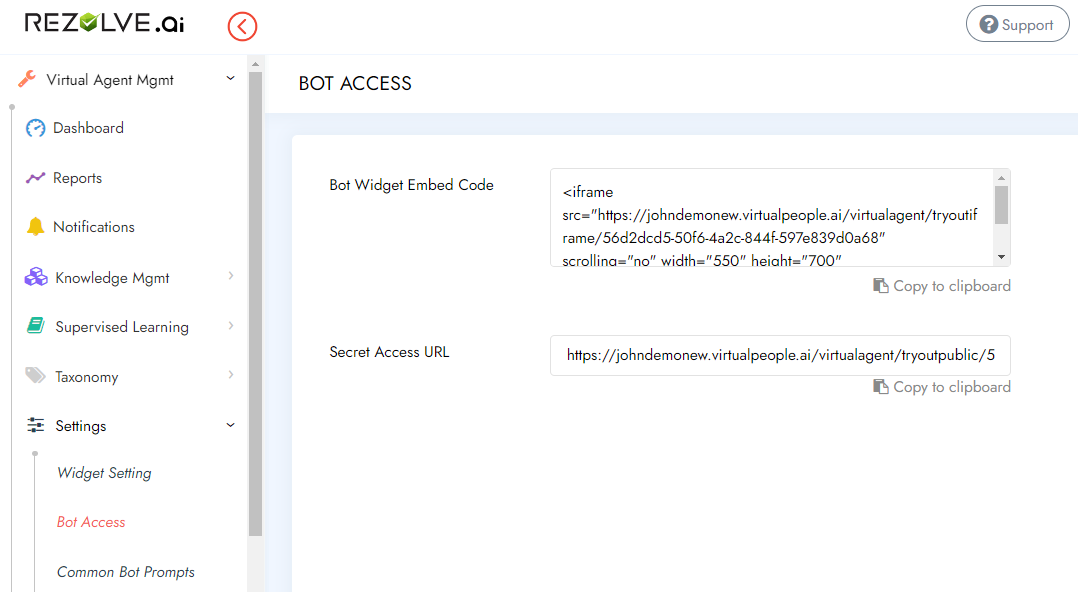Expand the Supervised Learning submenu arrow
The height and width of the screenshot is (592, 1078).
[x=231, y=325]
